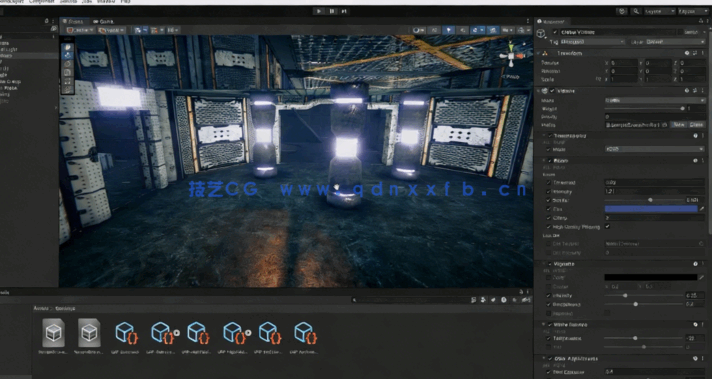Select the Rotate tool in the scene overlay
The width and height of the screenshot is (712, 379).
pyautogui.click(x=68, y=64)
